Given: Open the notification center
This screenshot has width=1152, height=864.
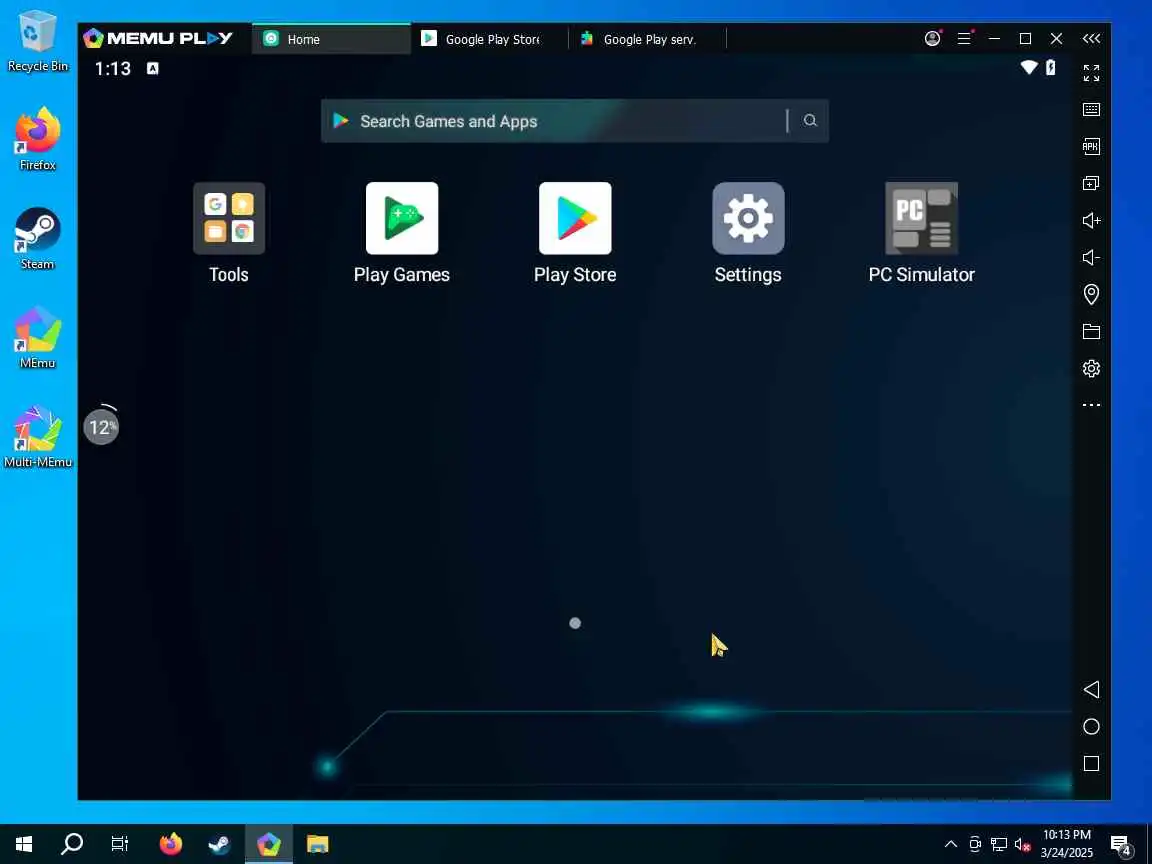Looking at the screenshot, I should point(1120,845).
